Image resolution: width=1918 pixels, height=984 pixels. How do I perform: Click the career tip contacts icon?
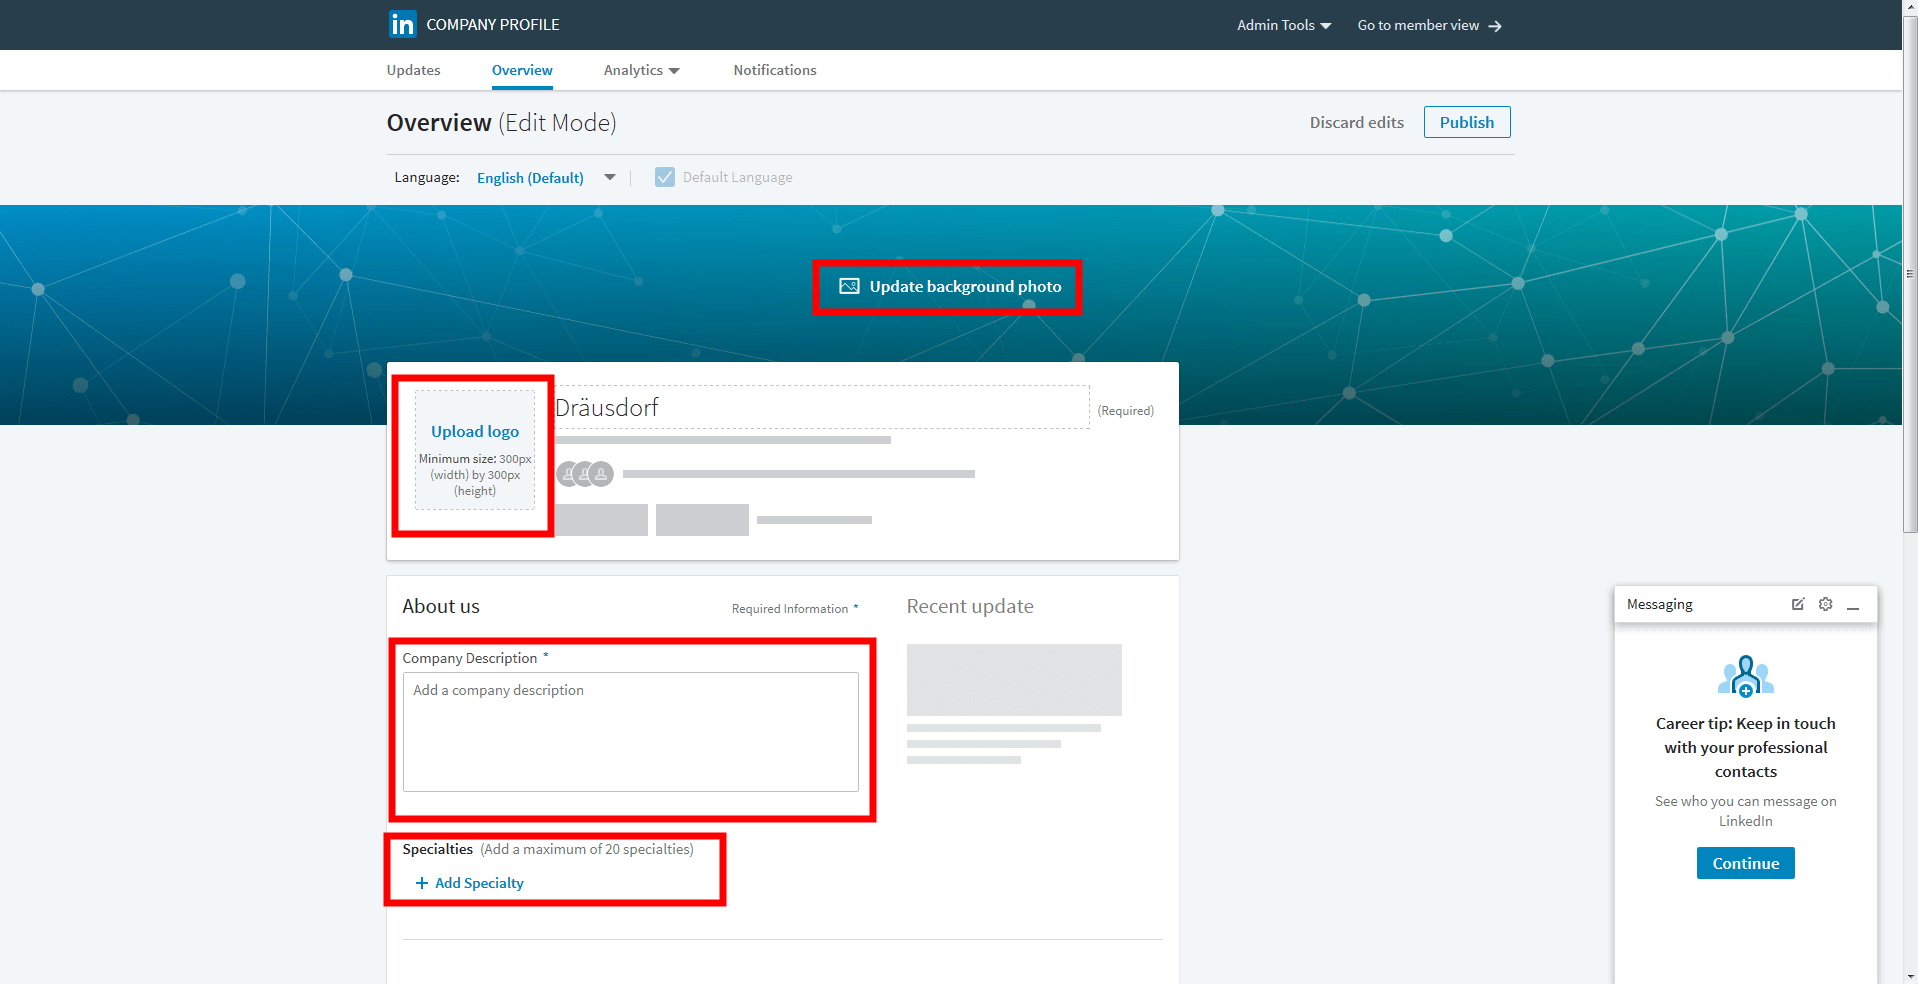[1745, 677]
